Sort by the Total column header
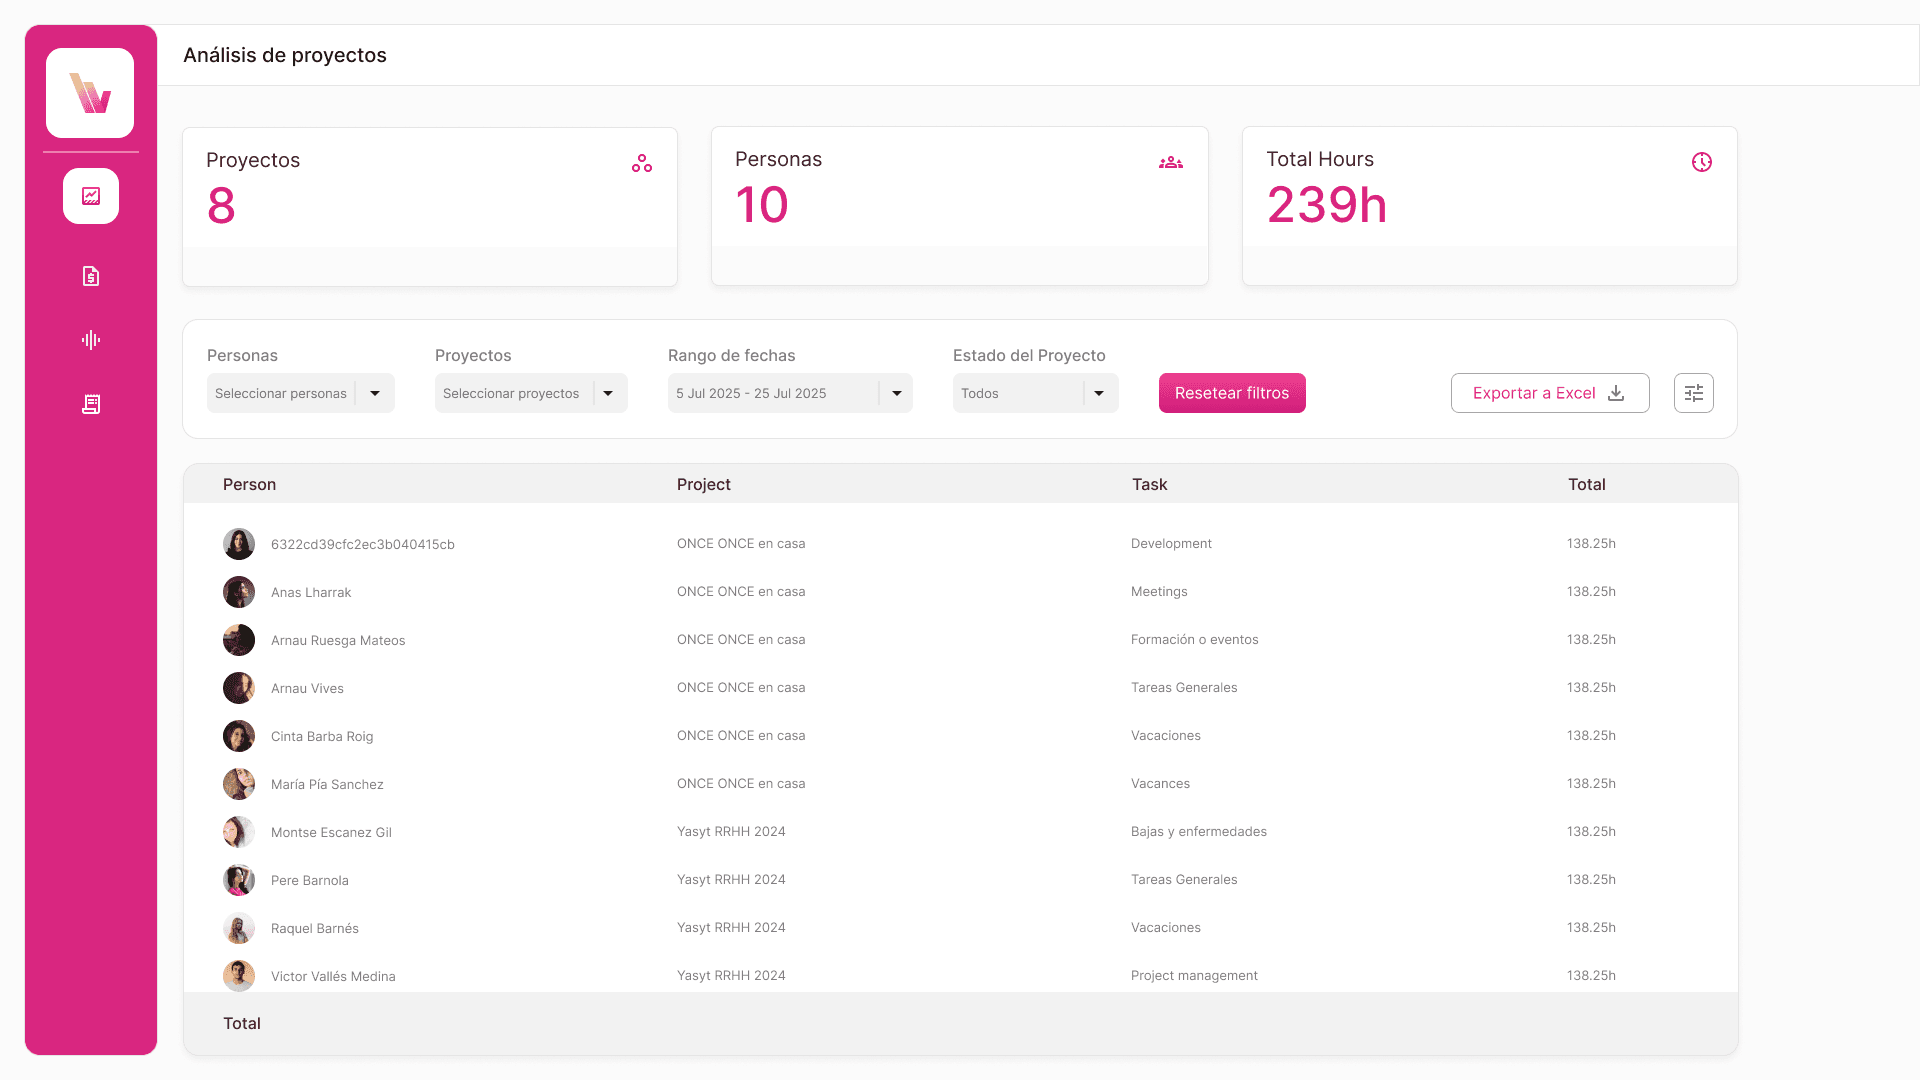This screenshot has height=1080, width=1920. [1586, 484]
